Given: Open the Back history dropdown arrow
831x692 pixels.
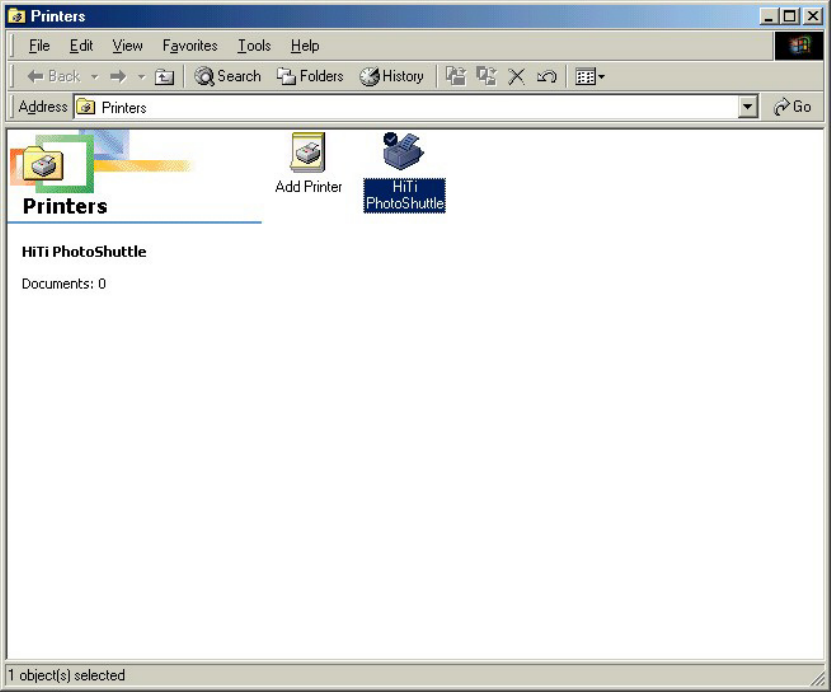Looking at the screenshot, I should click(x=95, y=76).
